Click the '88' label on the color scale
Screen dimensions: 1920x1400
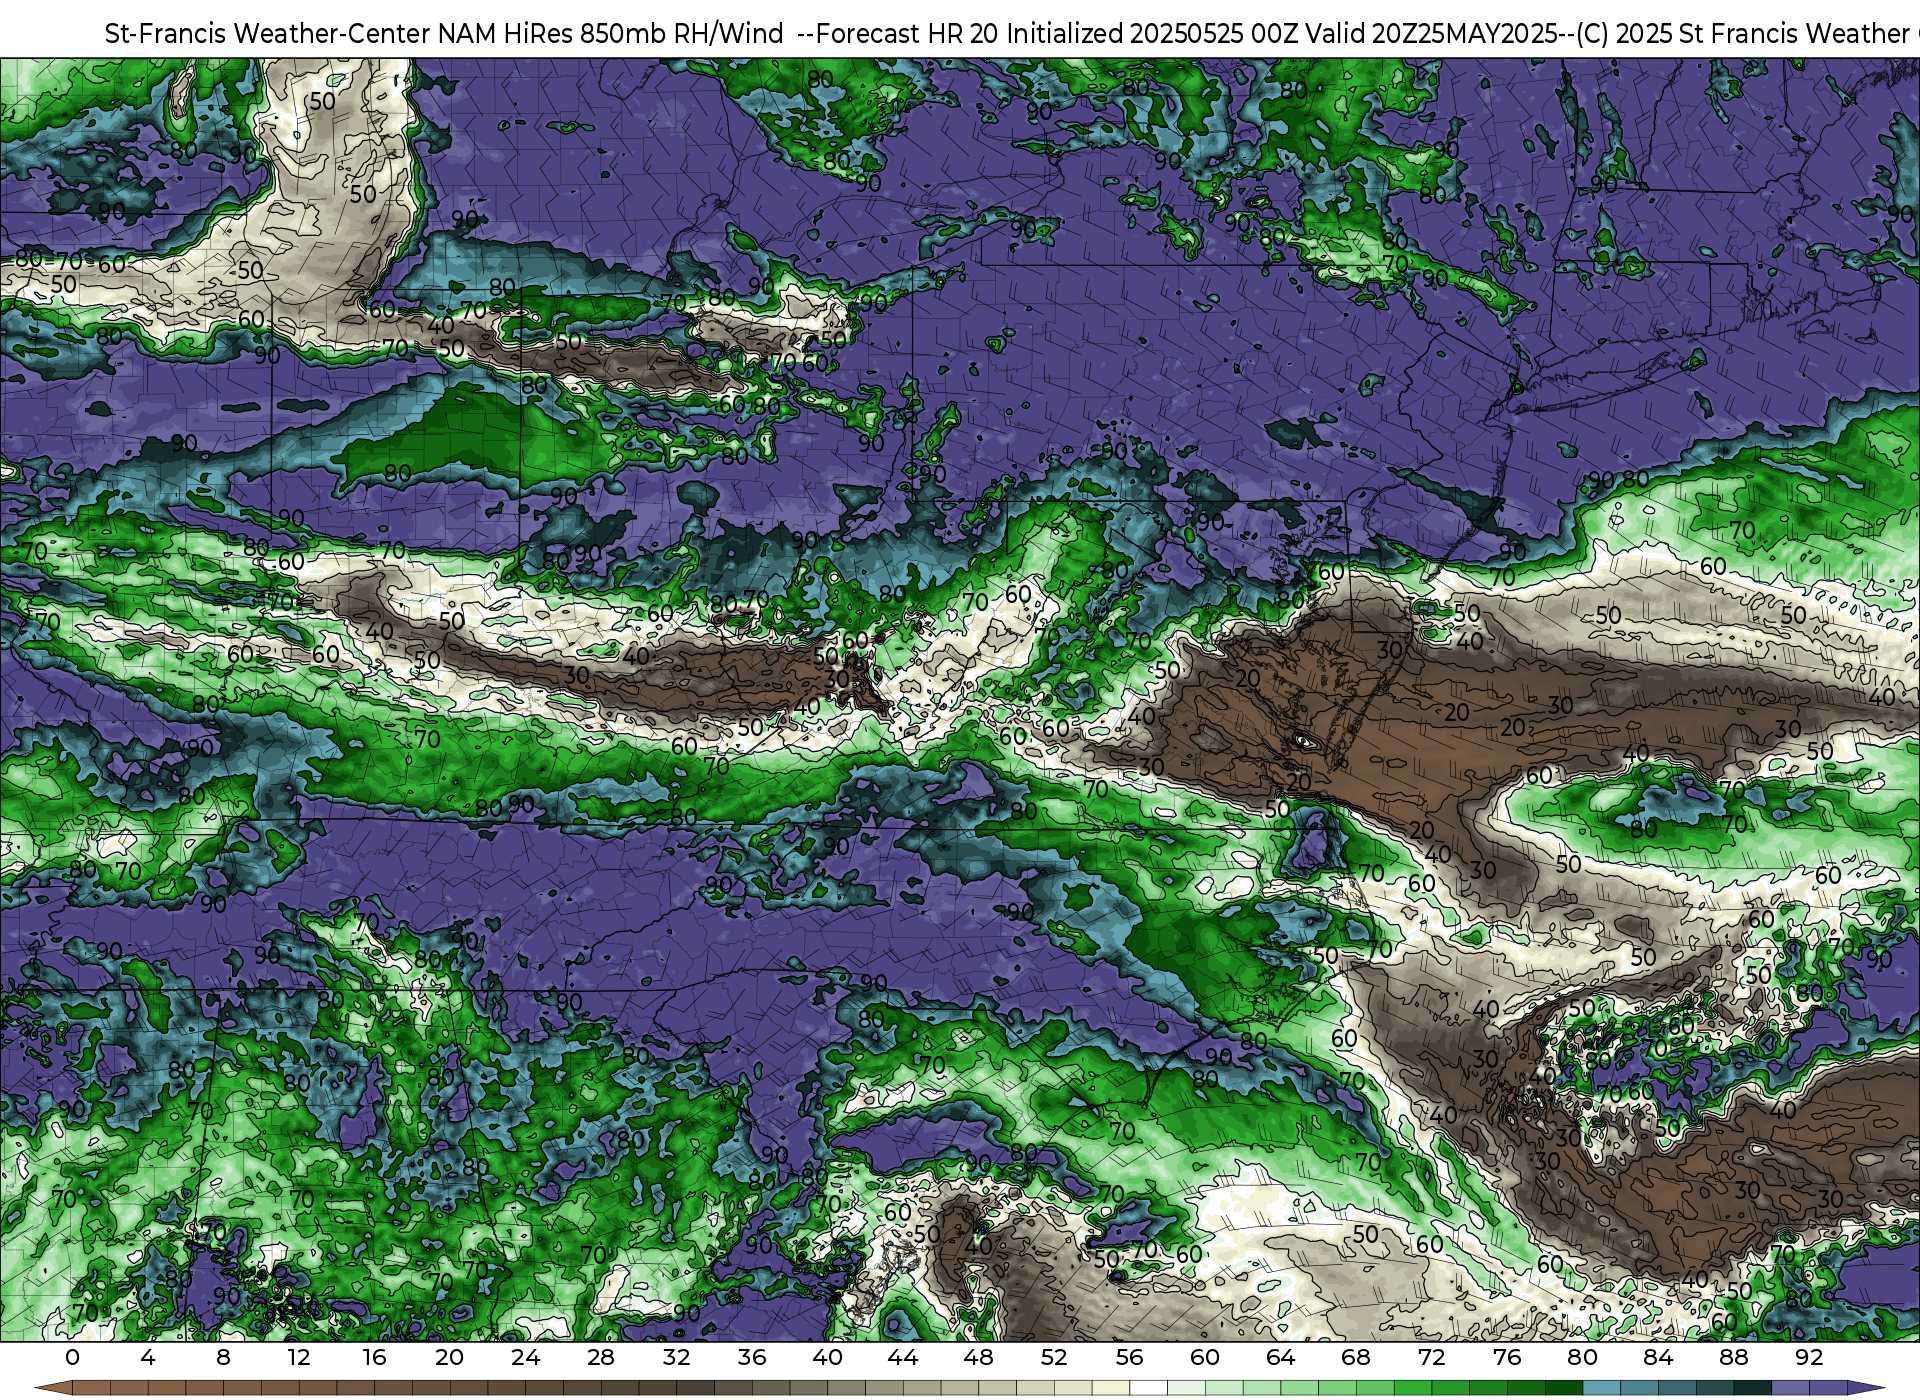pyautogui.click(x=1734, y=1357)
